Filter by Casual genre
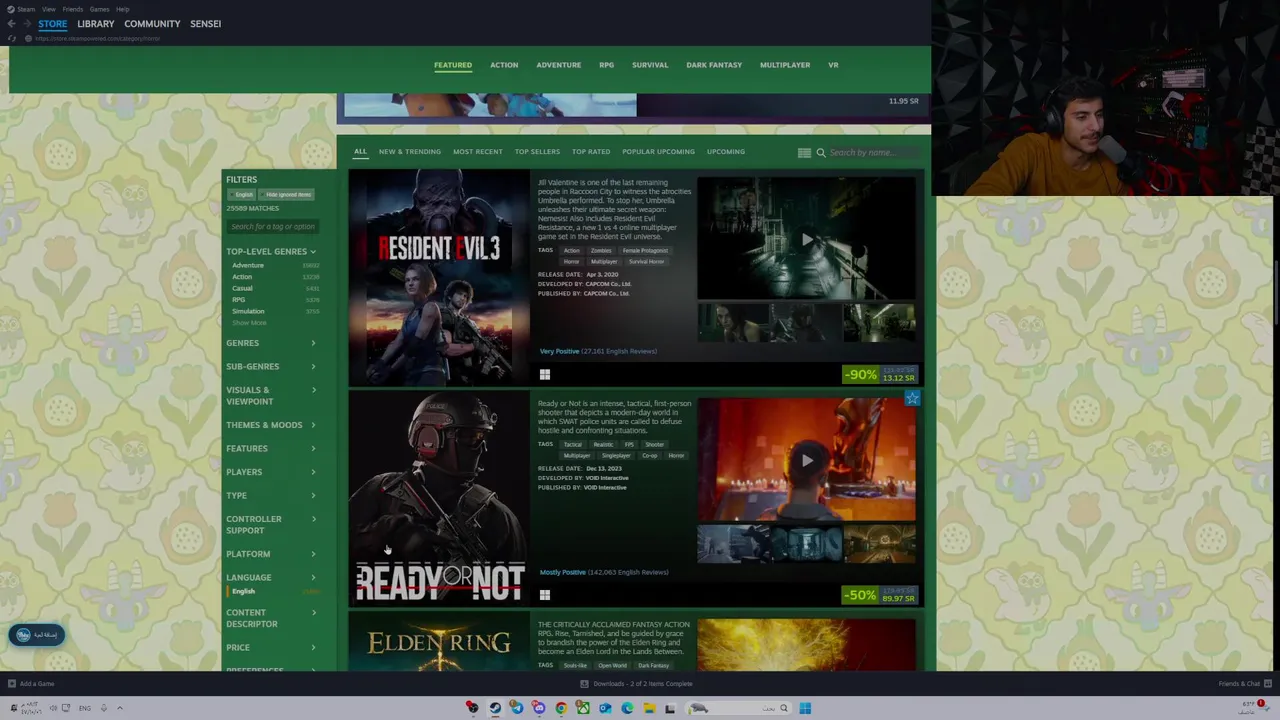This screenshot has height=720, width=1280. [x=242, y=288]
